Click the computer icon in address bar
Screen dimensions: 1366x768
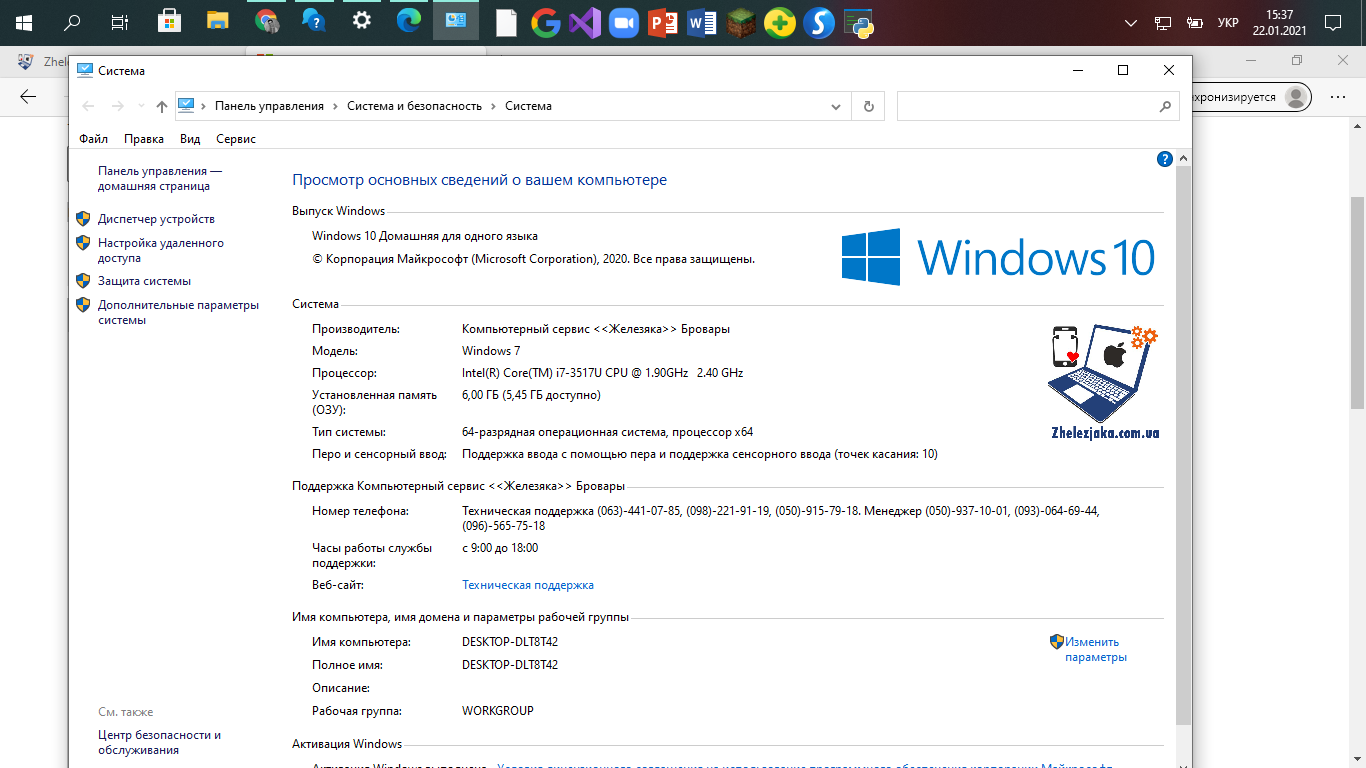click(x=186, y=105)
